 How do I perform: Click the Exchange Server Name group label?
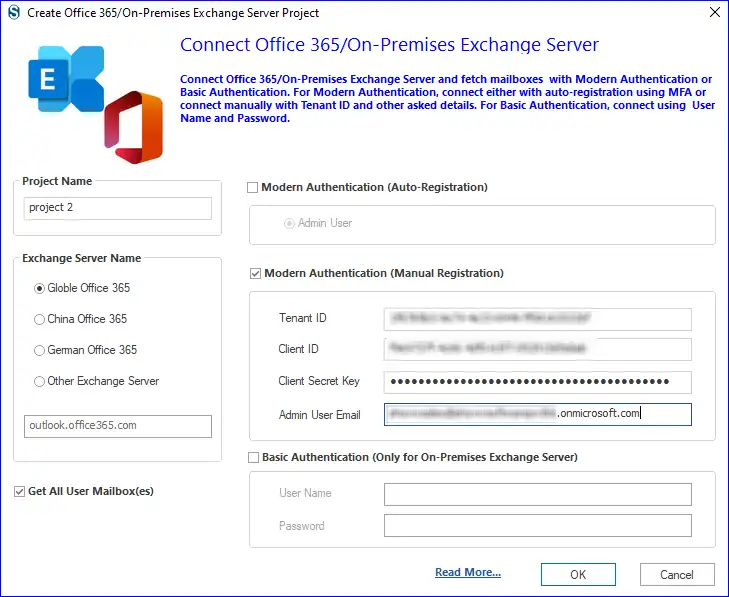coord(81,258)
